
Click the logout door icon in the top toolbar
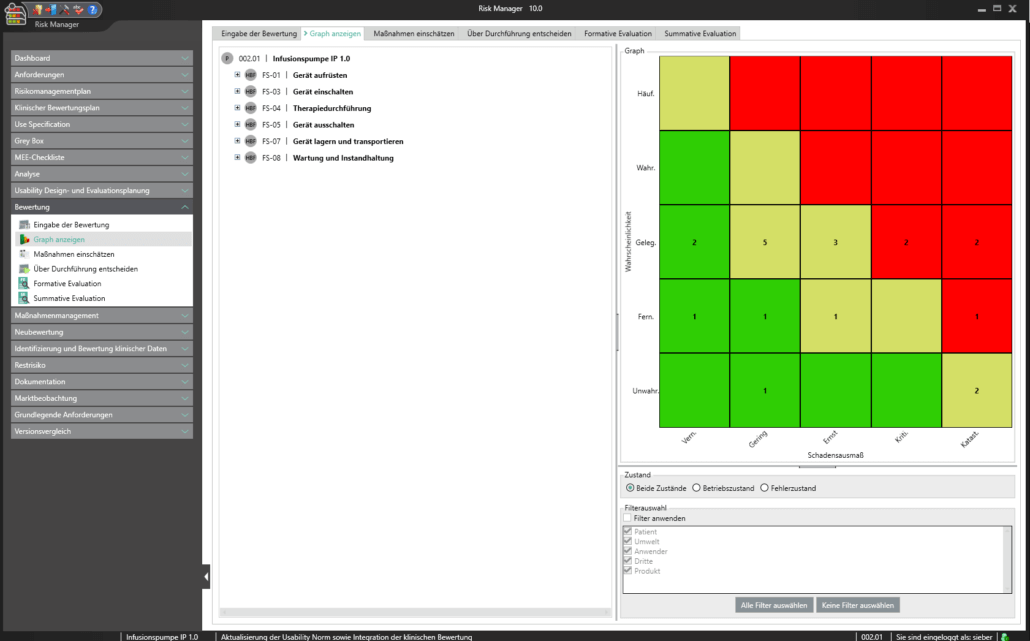[x=50, y=10]
